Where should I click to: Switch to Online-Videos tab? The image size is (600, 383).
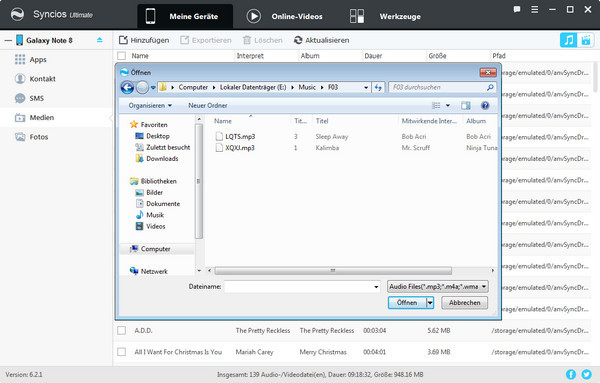coord(285,16)
